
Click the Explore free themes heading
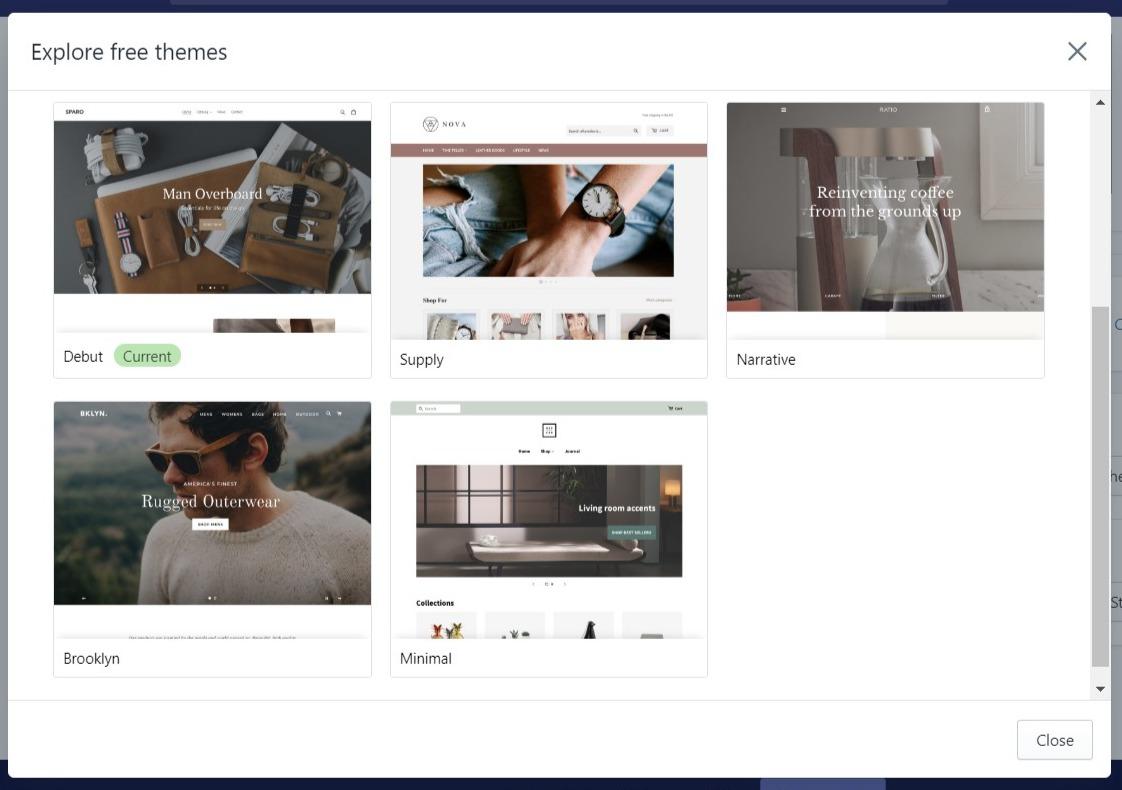click(x=129, y=52)
